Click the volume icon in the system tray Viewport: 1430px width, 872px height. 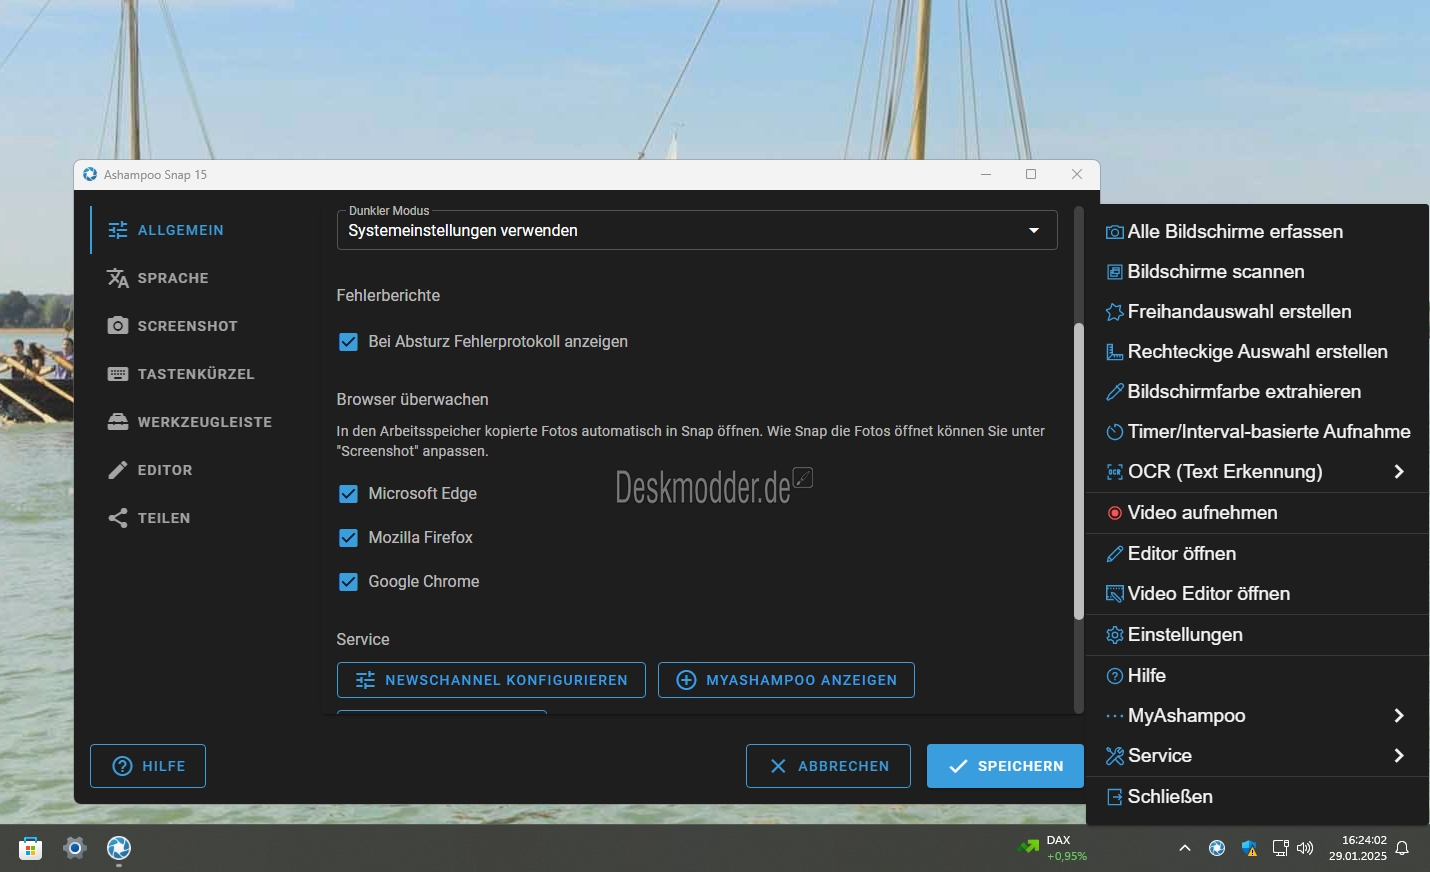[x=1305, y=848]
